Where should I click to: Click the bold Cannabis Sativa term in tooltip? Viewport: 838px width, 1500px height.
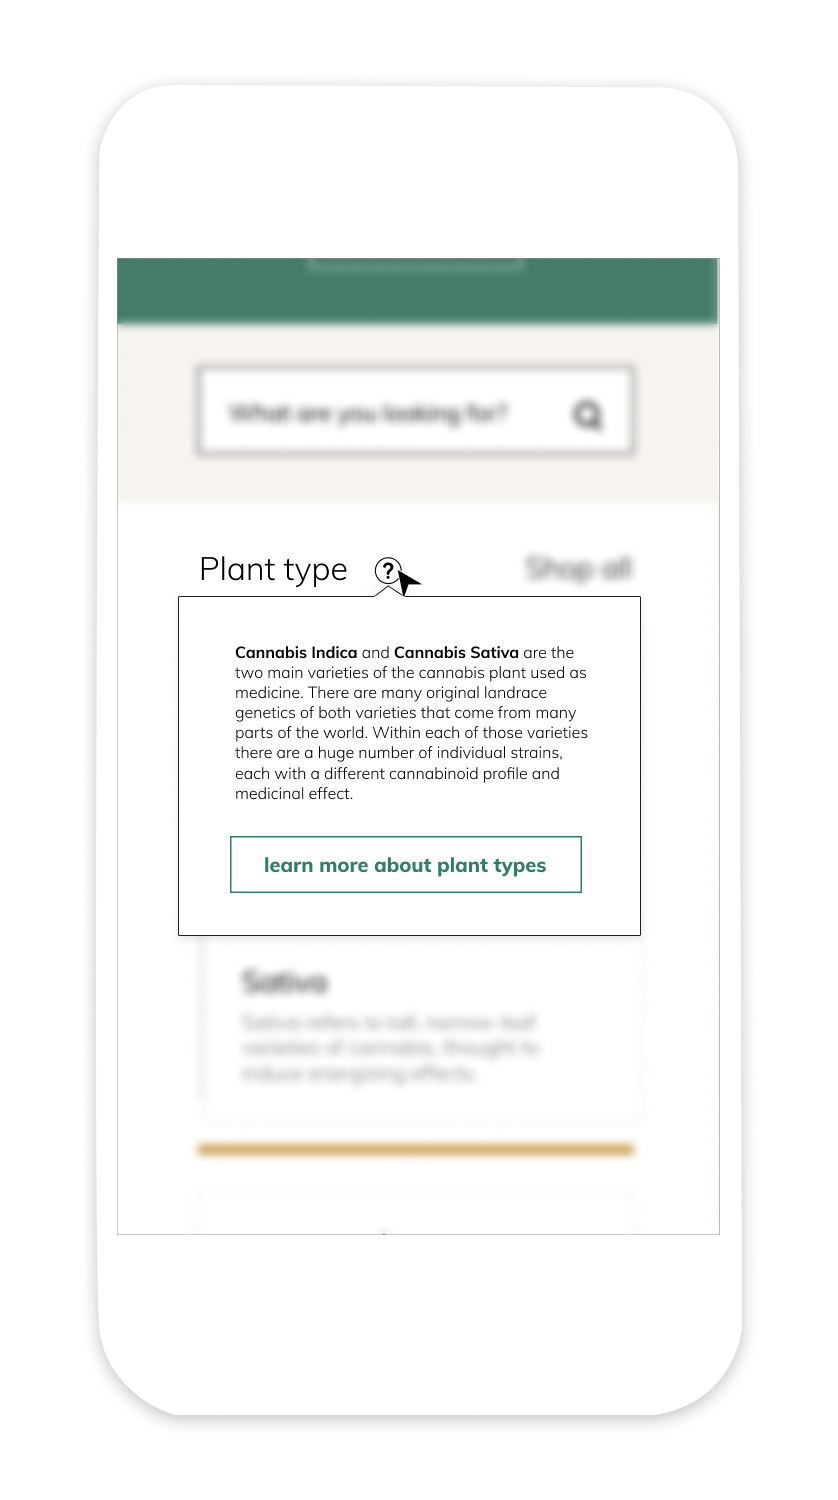coord(456,653)
